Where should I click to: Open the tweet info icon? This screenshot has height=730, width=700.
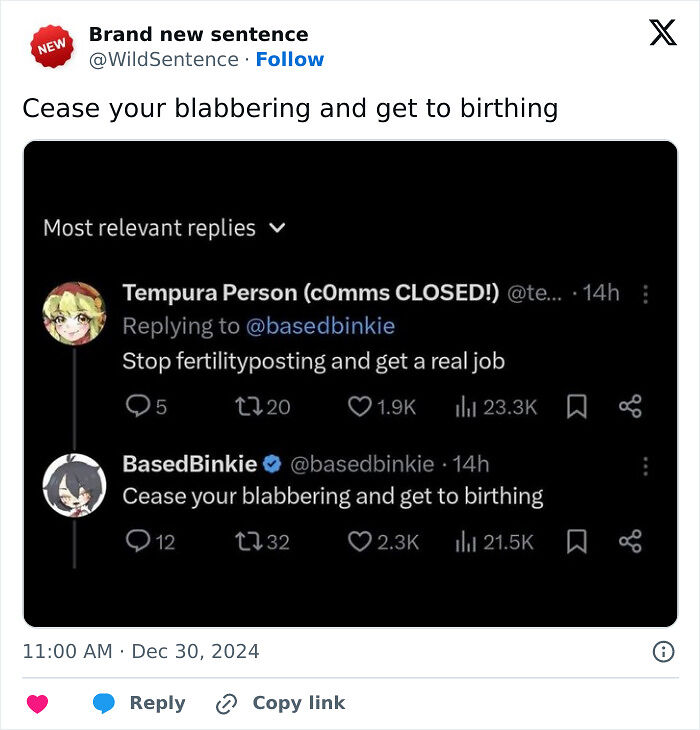[663, 652]
